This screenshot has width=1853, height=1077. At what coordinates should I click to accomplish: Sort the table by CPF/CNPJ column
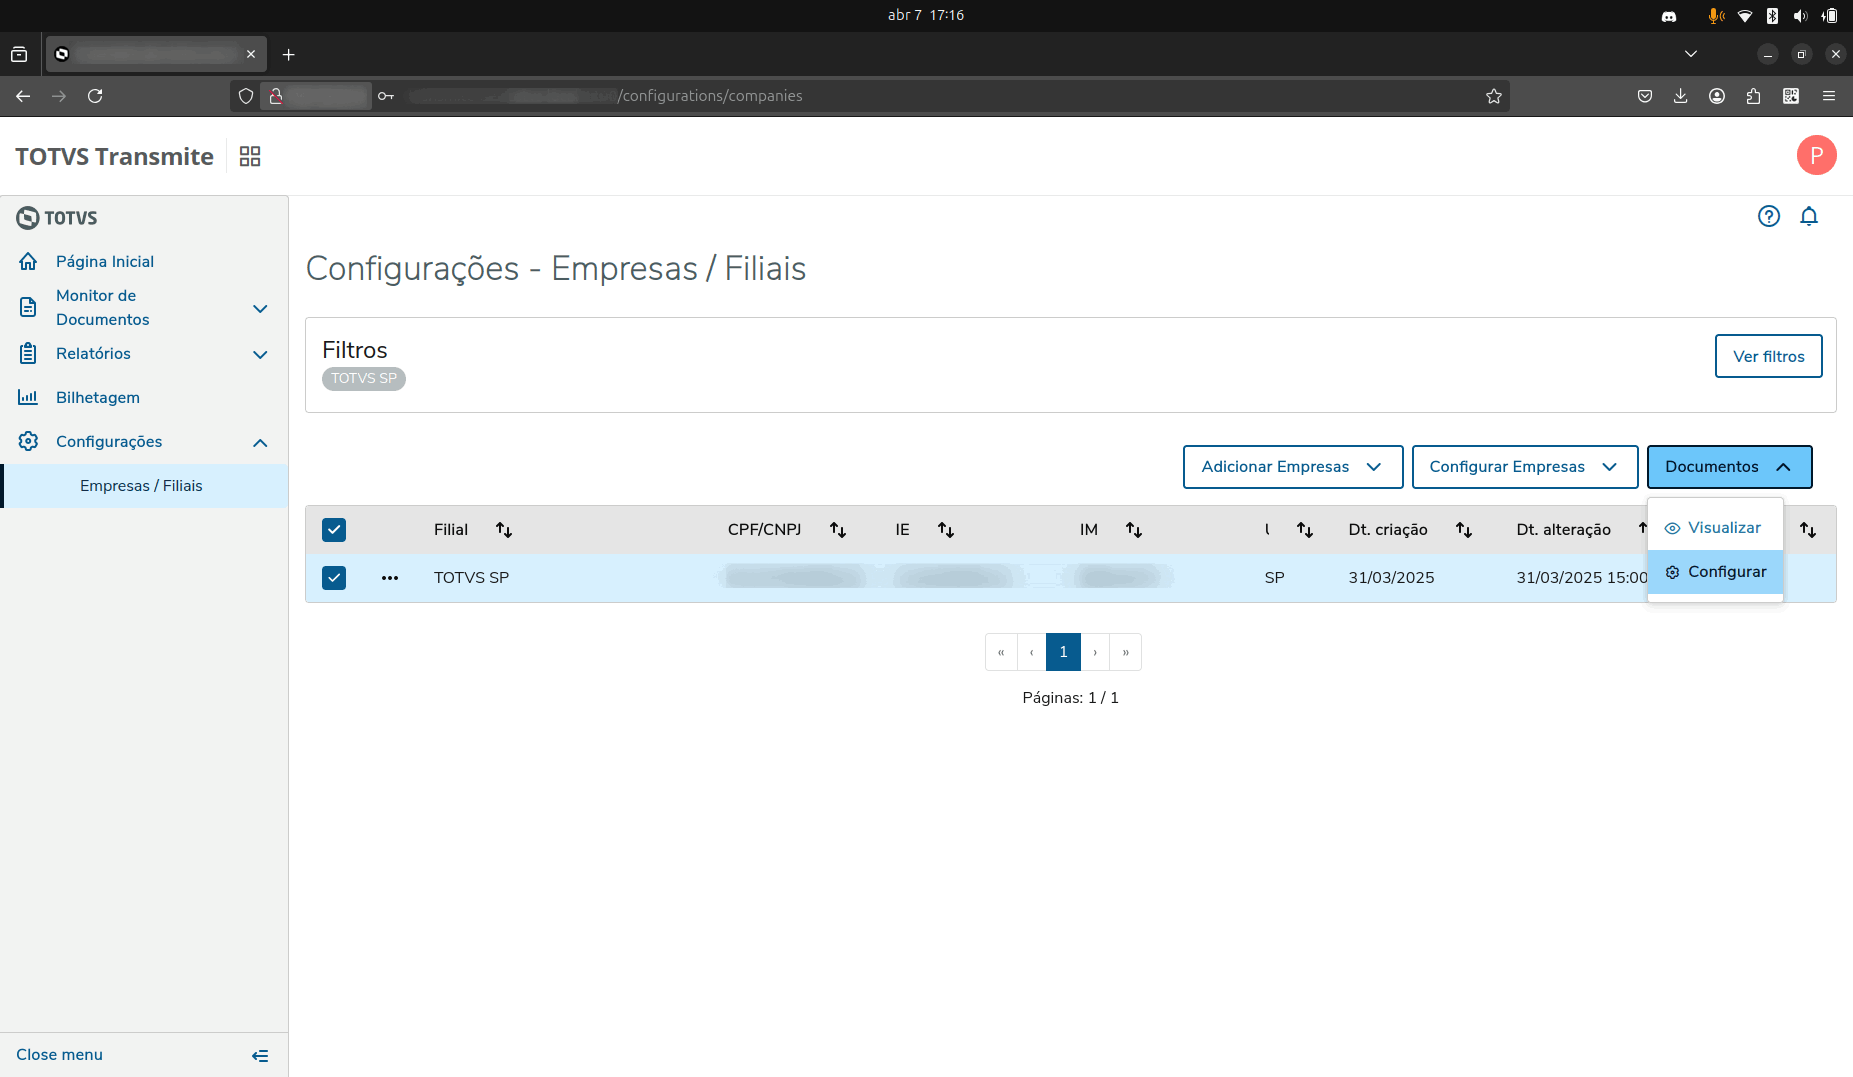(x=838, y=530)
